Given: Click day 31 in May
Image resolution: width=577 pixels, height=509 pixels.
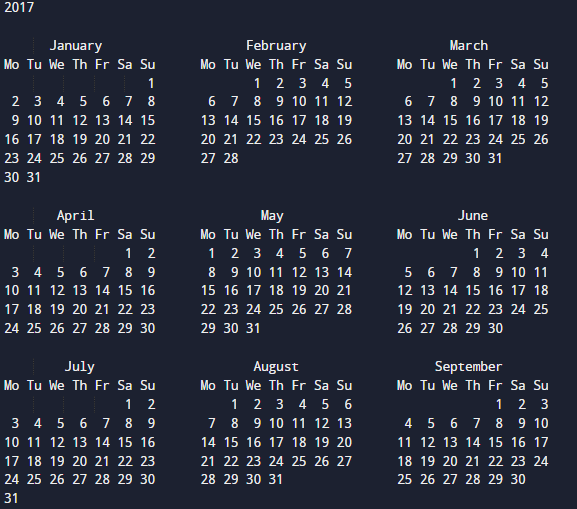Looking at the screenshot, I should (253, 328).
